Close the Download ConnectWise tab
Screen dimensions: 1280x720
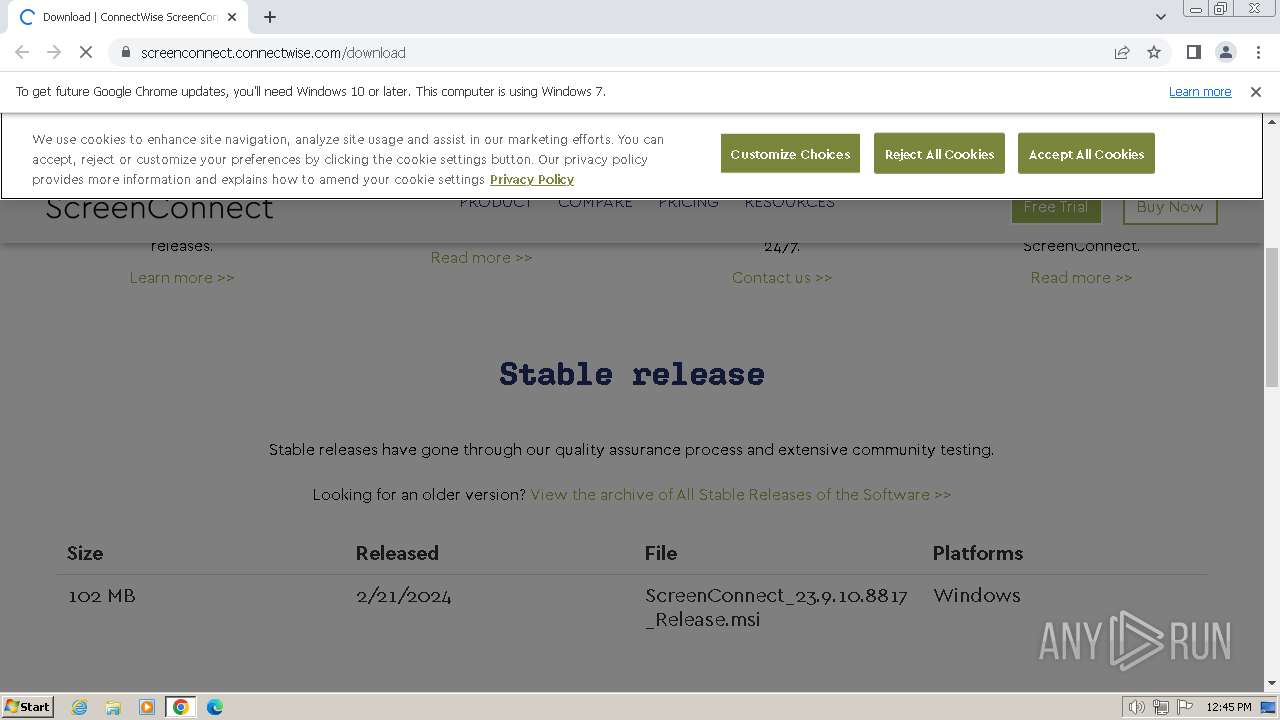[232, 17]
